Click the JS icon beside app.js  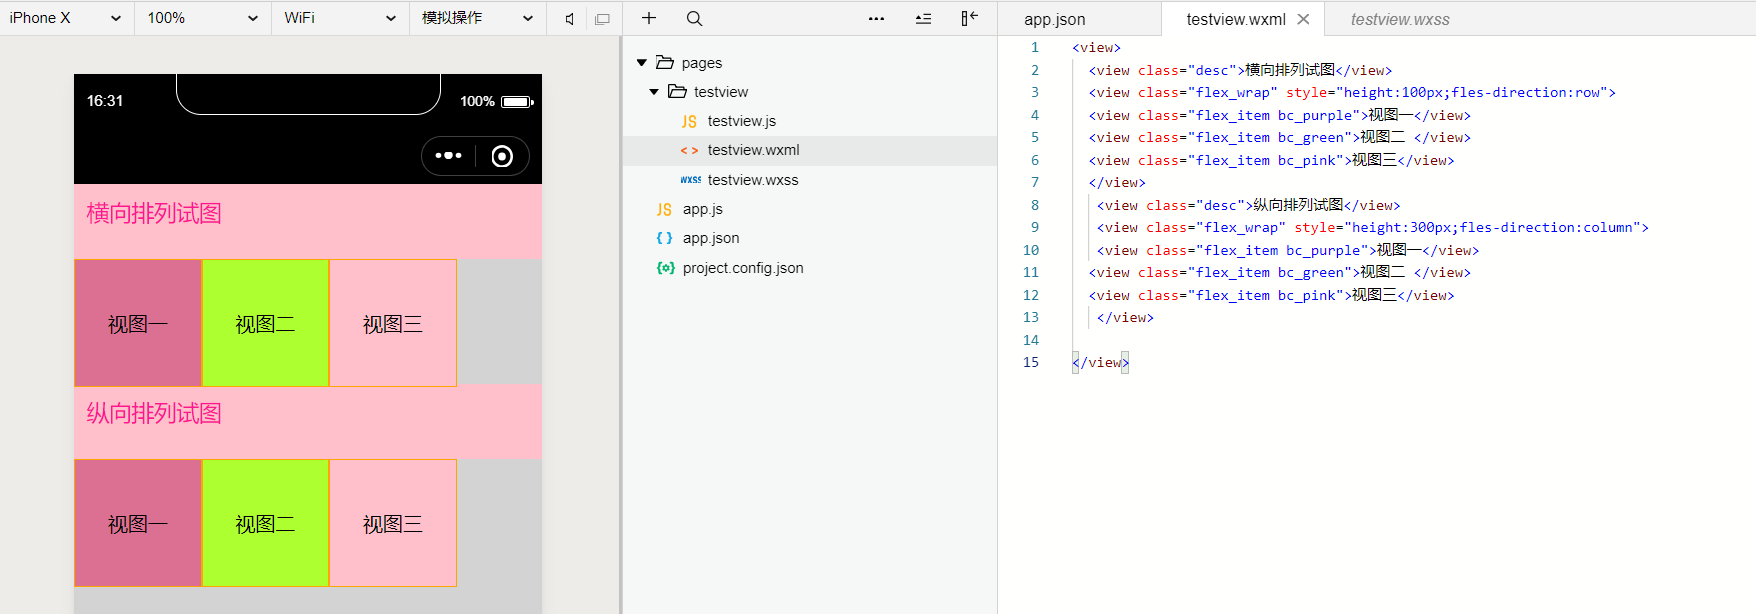664,209
